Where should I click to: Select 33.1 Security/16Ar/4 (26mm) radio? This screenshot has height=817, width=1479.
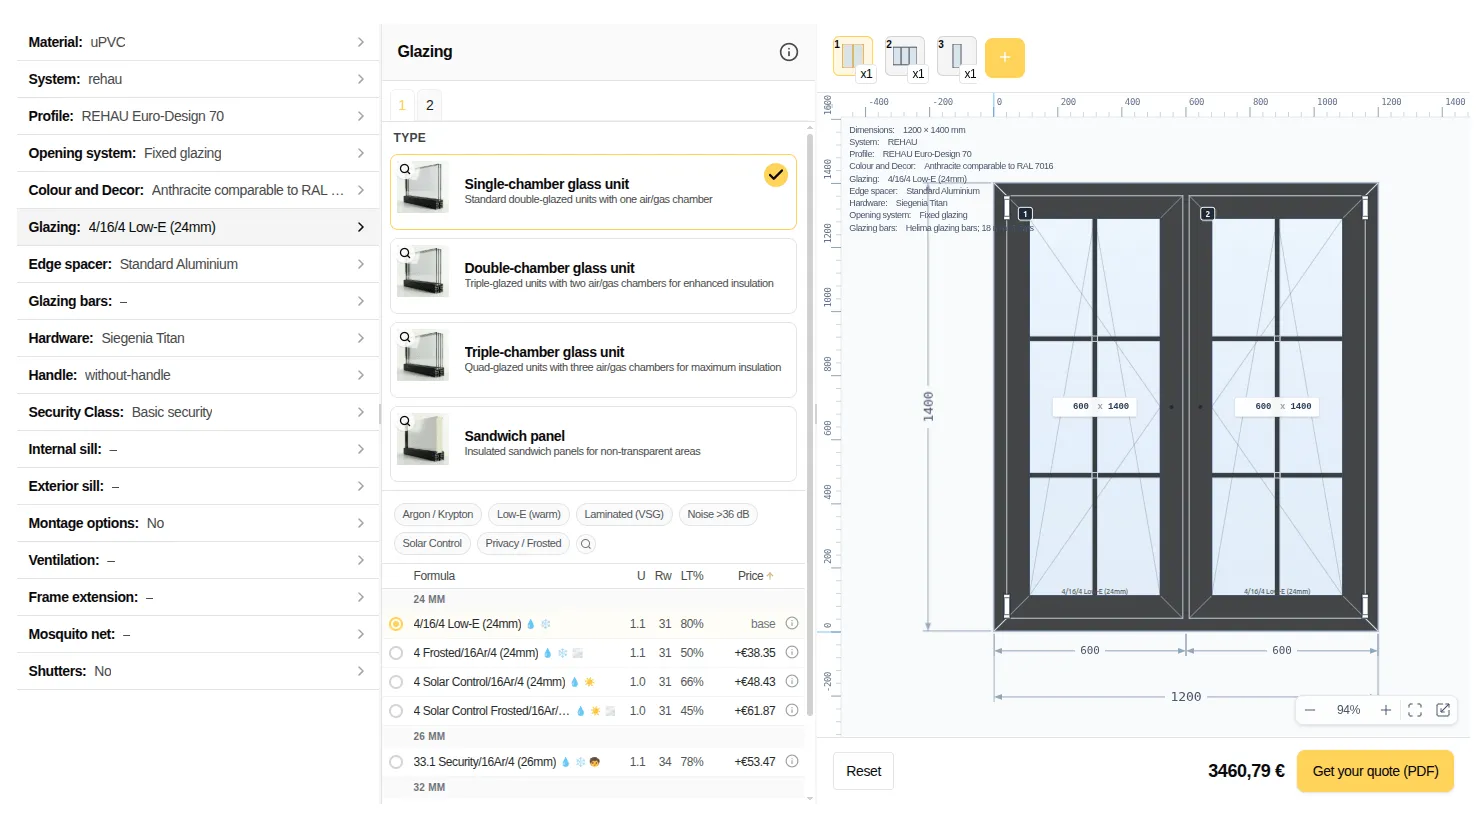(x=396, y=762)
